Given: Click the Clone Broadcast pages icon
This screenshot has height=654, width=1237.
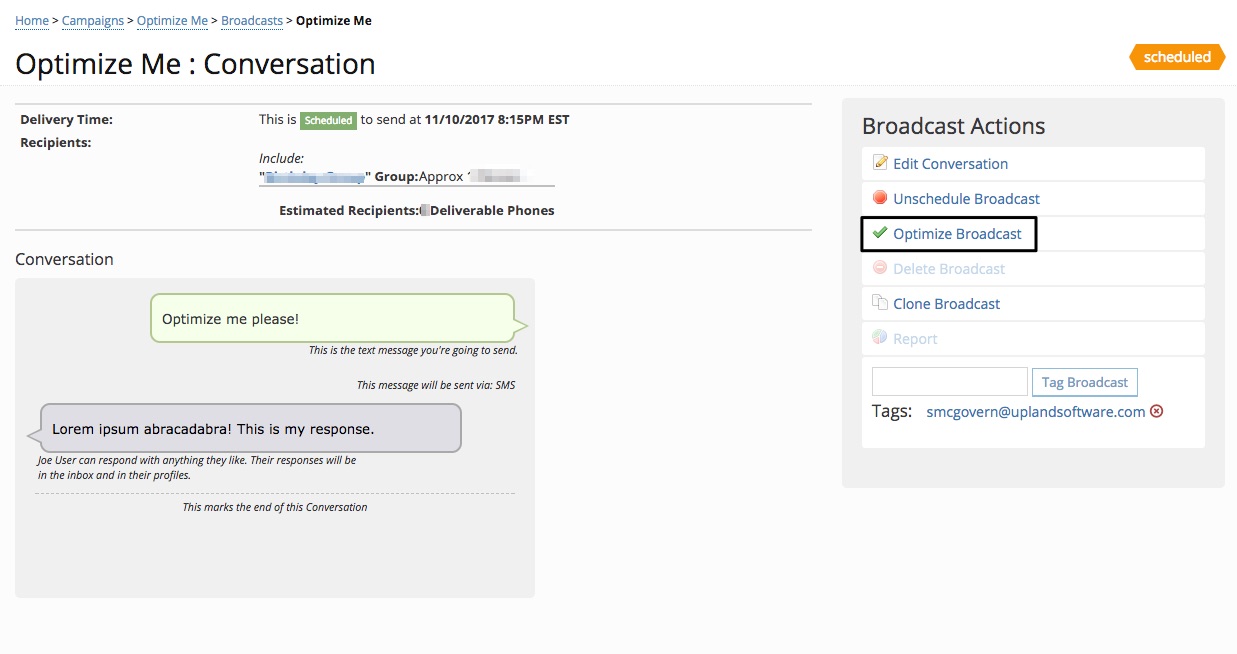Looking at the screenshot, I should click(x=880, y=303).
